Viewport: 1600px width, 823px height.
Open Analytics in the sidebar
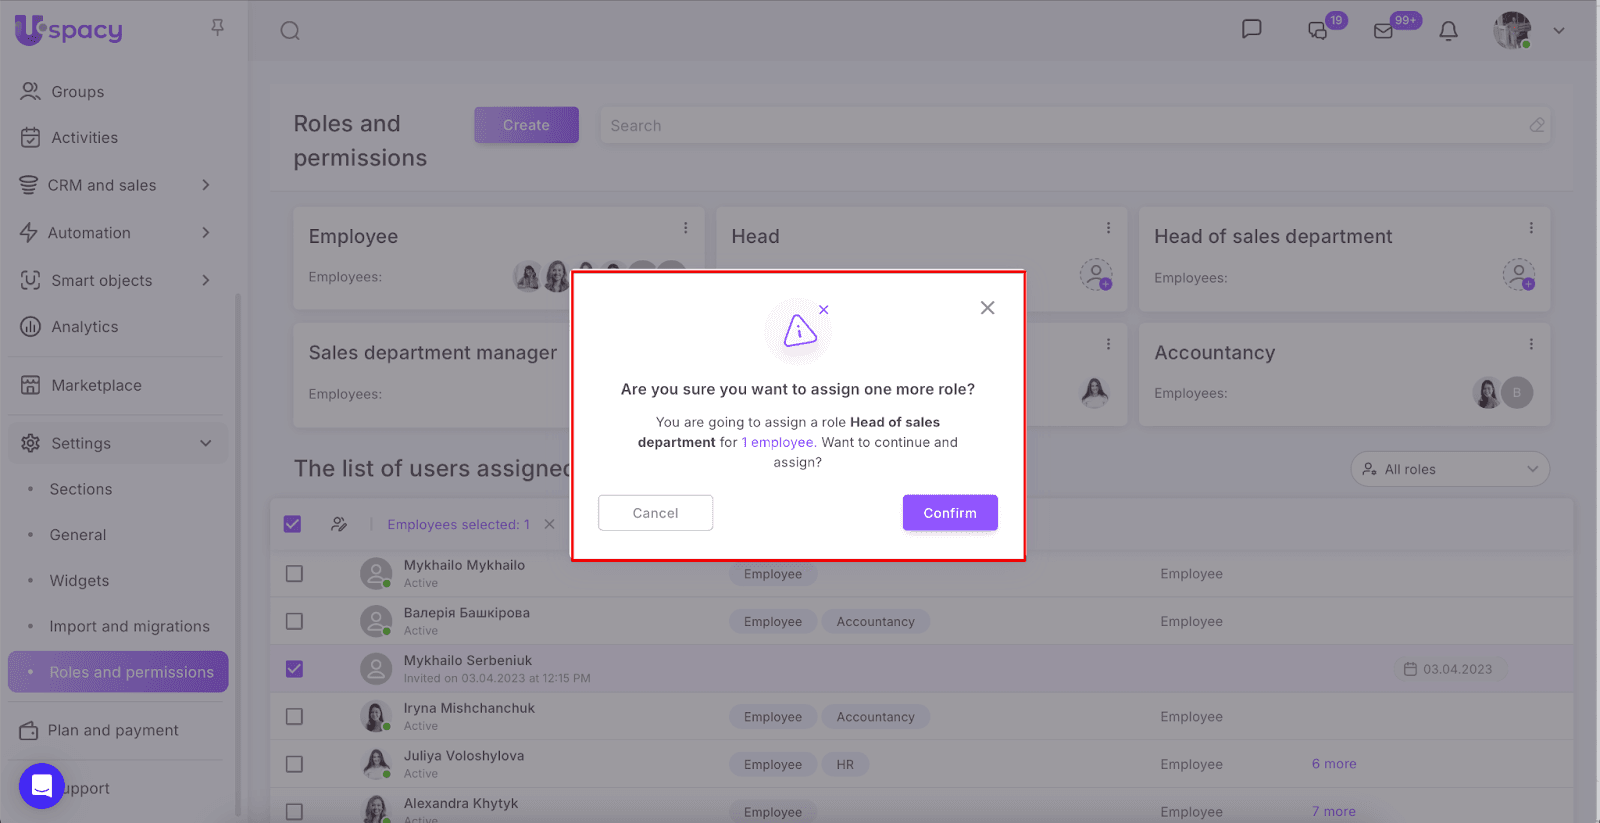pyautogui.click(x=84, y=327)
